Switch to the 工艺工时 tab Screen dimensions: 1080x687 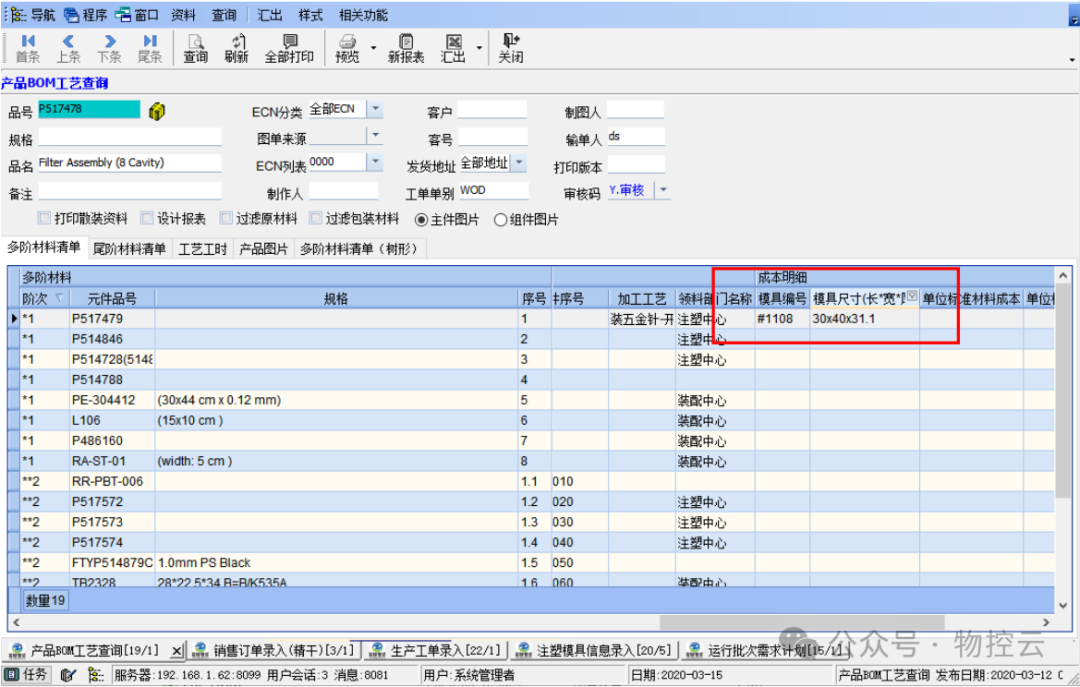[202, 249]
